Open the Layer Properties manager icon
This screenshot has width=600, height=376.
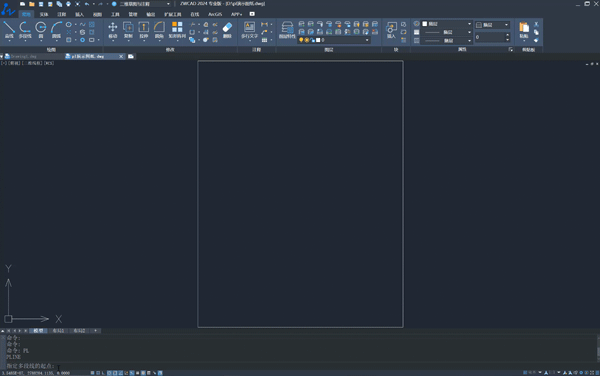click(x=287, y=30)
